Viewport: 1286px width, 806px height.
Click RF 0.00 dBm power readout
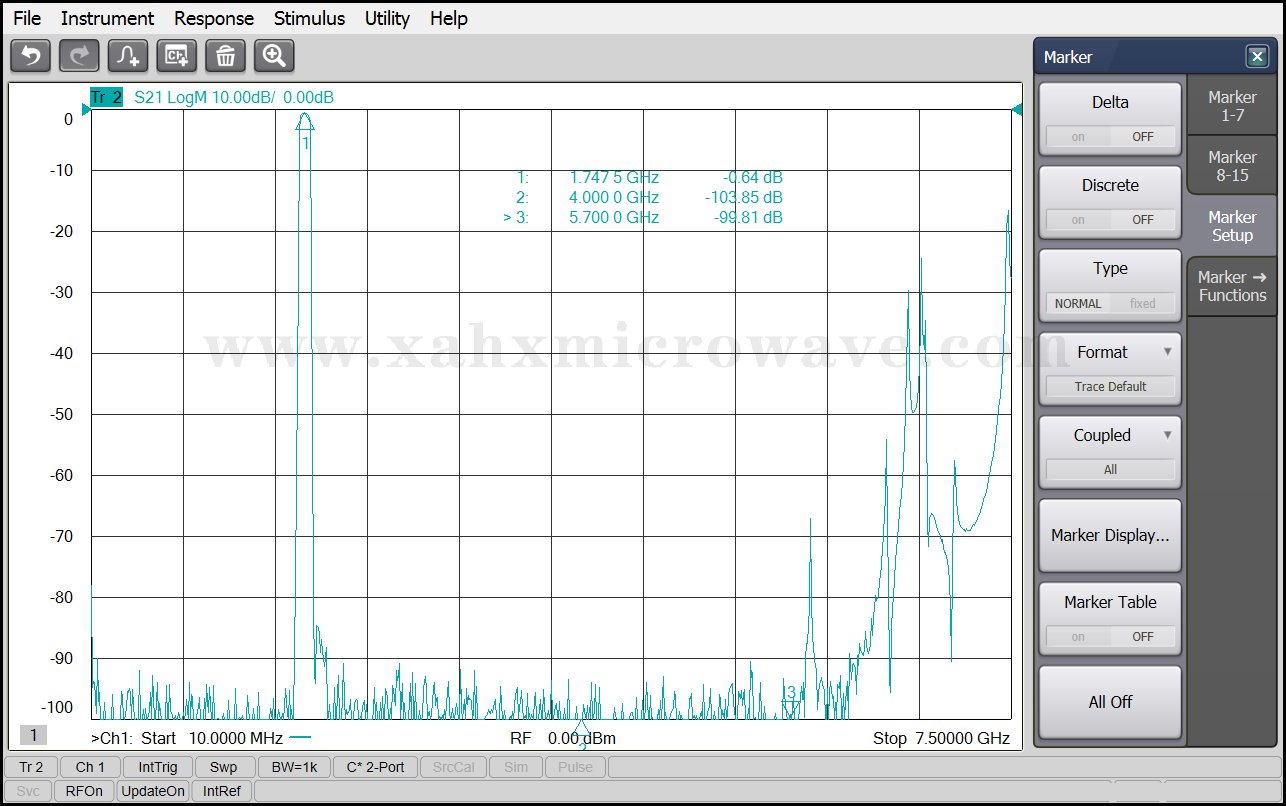tap(563, 738)
